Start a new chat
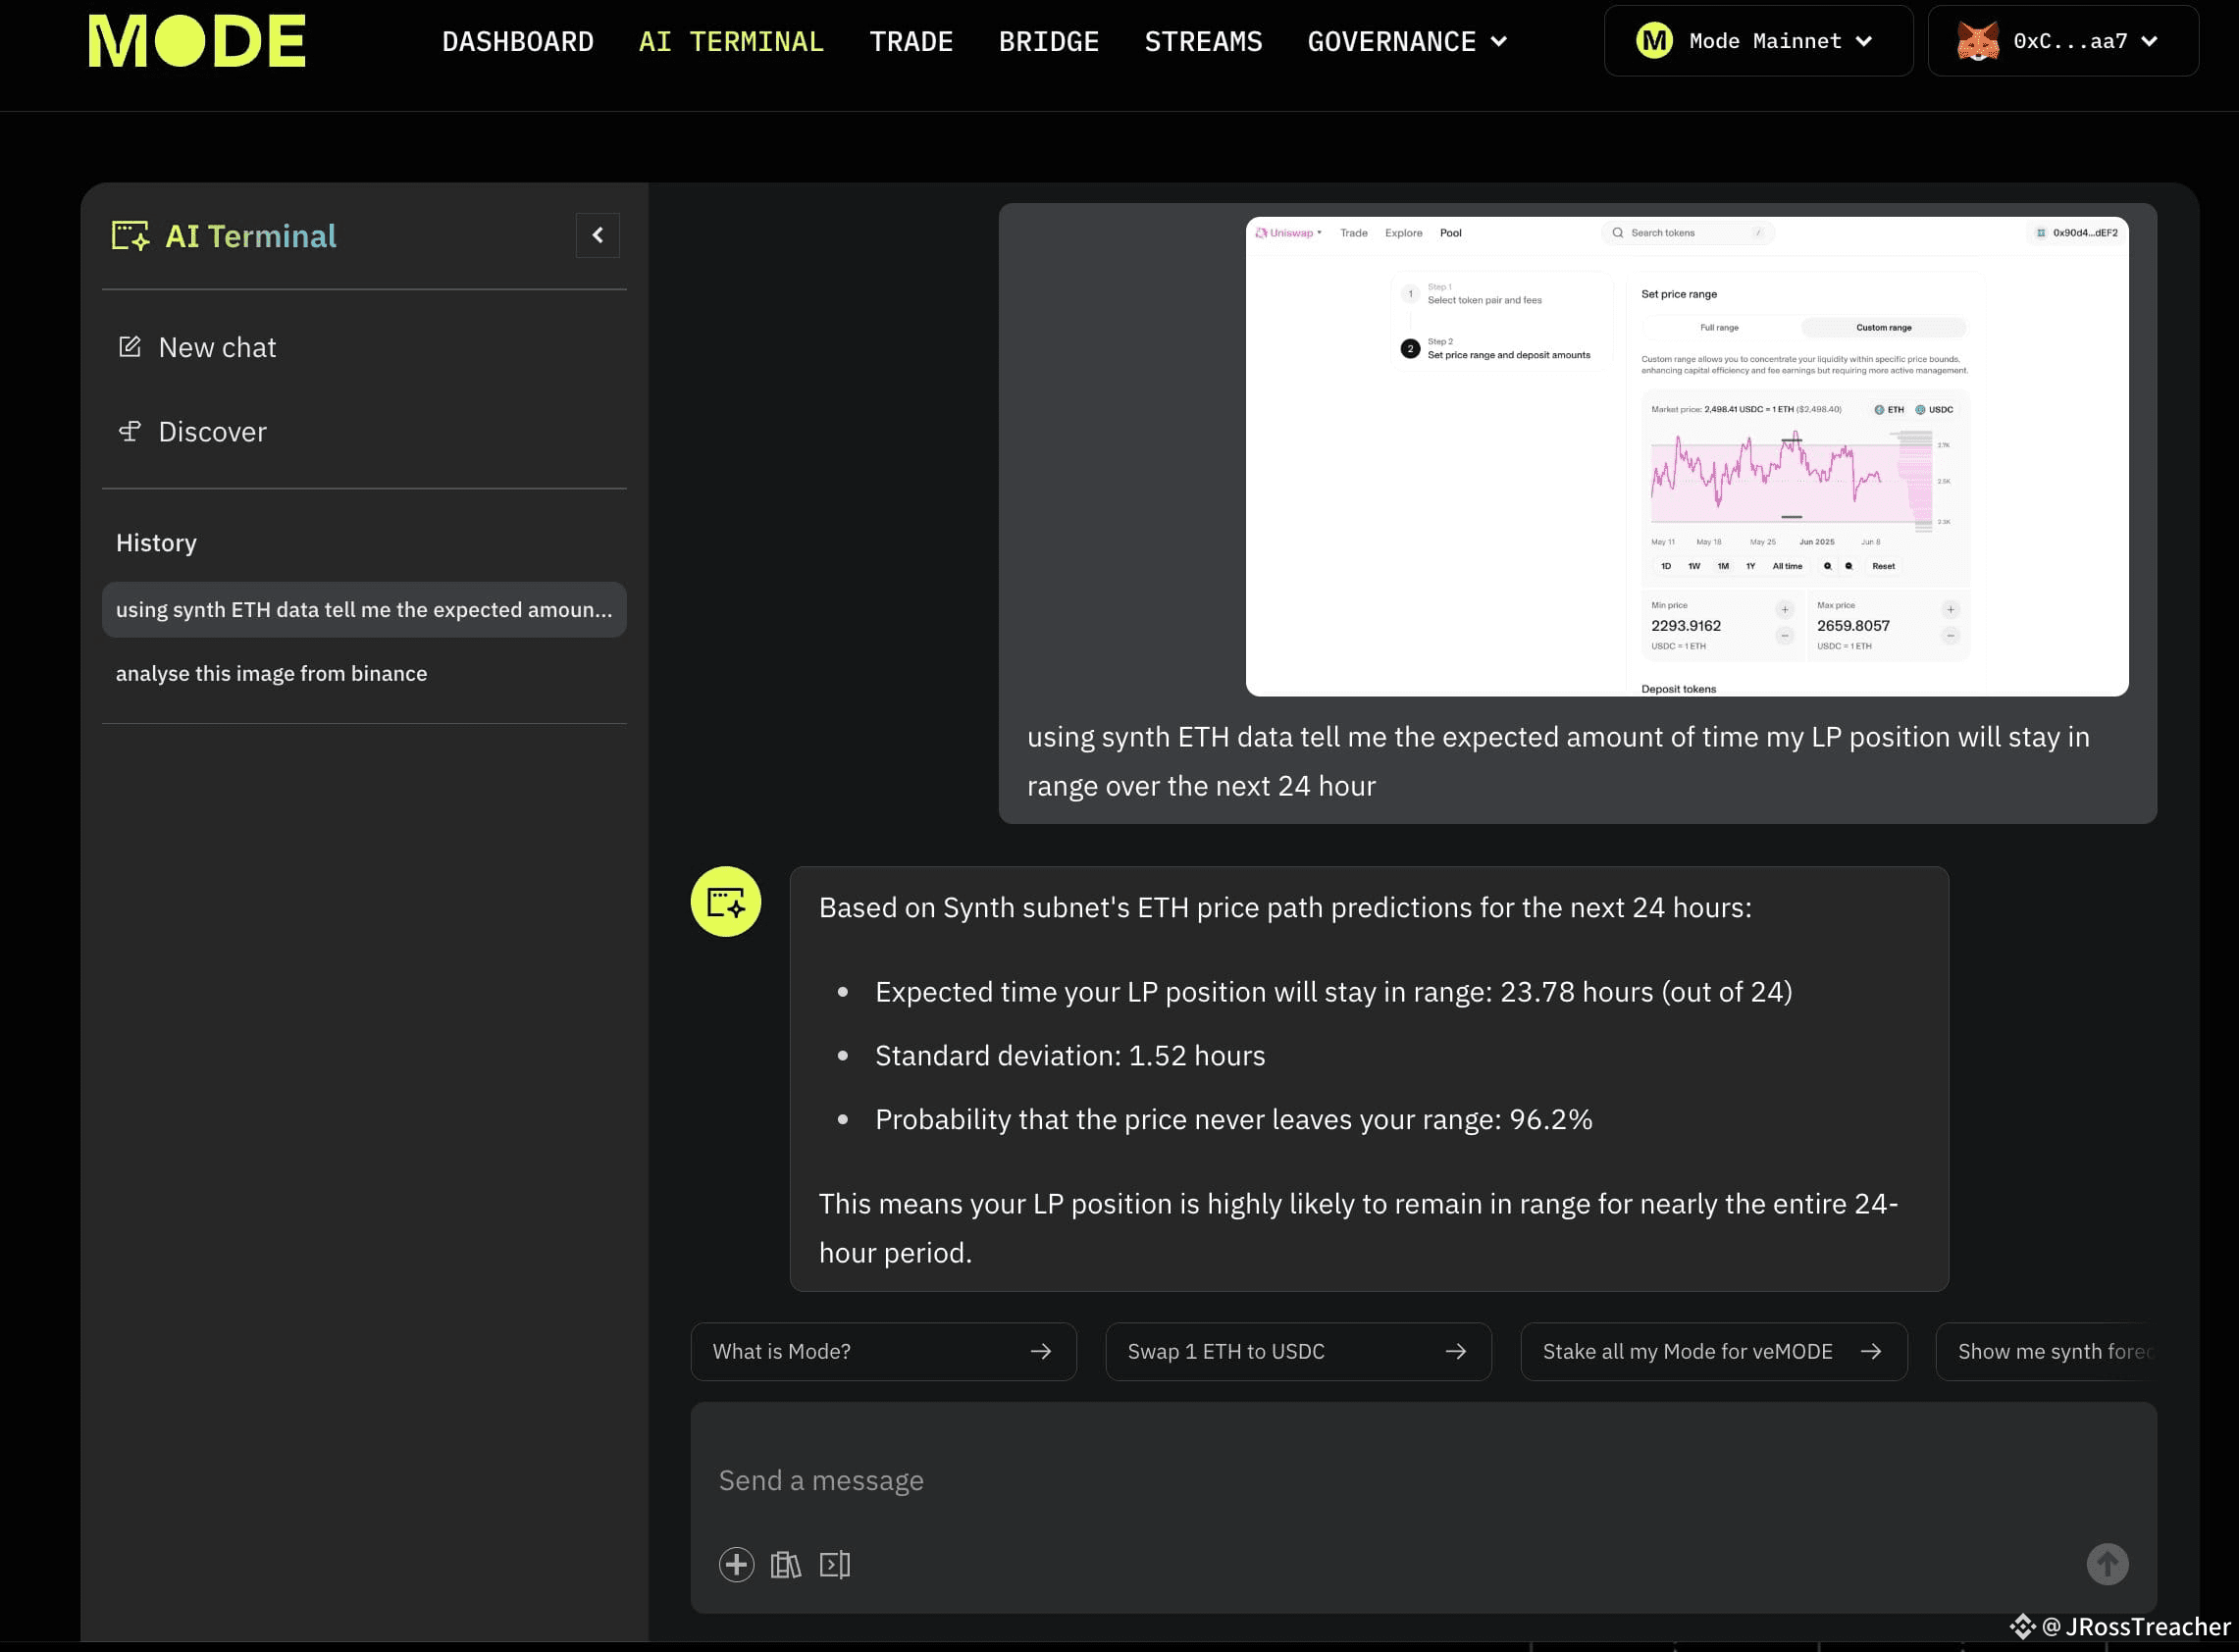Image resolution: width=2239 pixels, height=1652 pixels. pos(197,347)
